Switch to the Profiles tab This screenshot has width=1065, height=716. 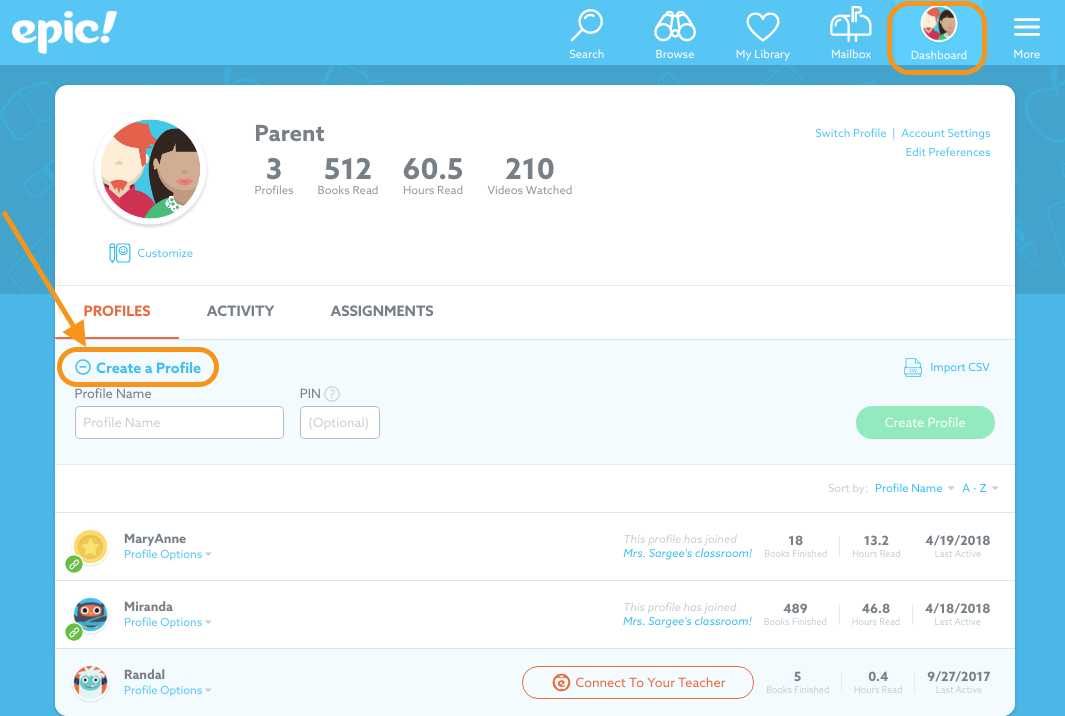[x=117, y=311]
